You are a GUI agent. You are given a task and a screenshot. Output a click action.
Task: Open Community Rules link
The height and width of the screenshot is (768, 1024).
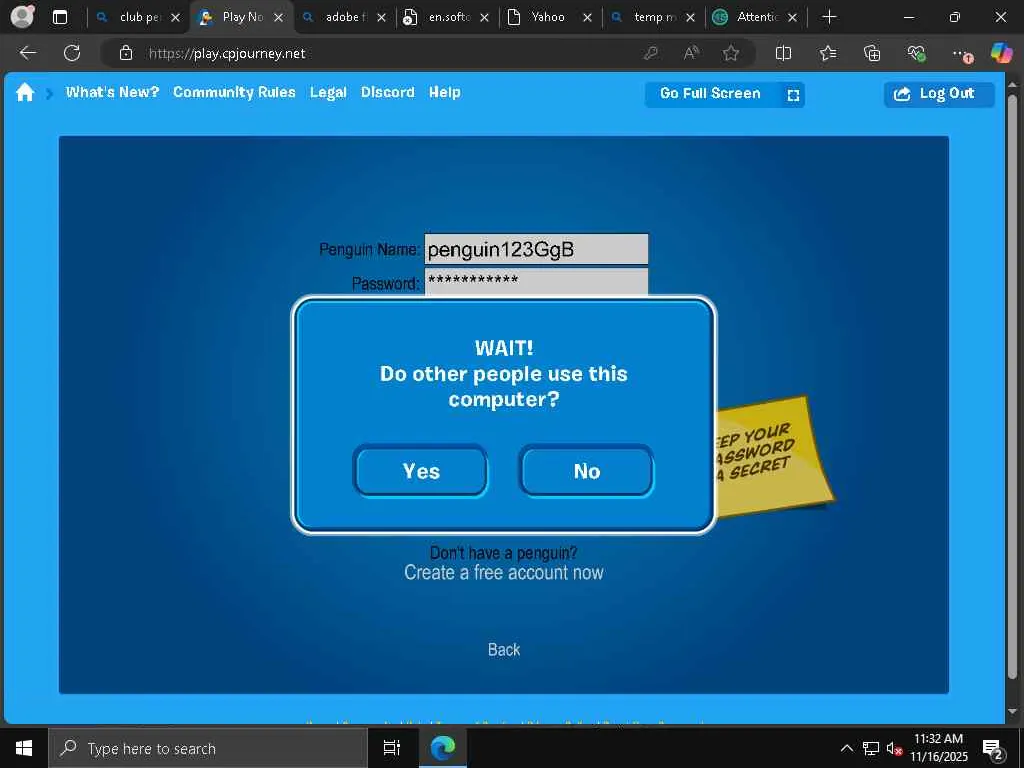point(234,92)
